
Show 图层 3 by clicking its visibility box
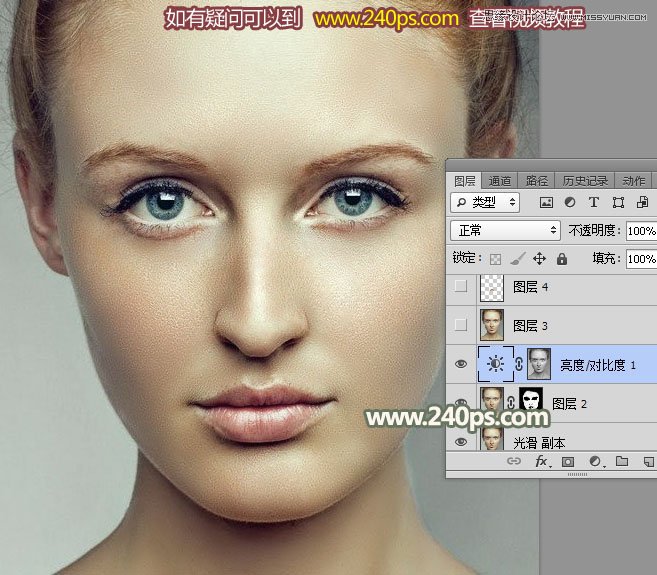tap(461, 325)
